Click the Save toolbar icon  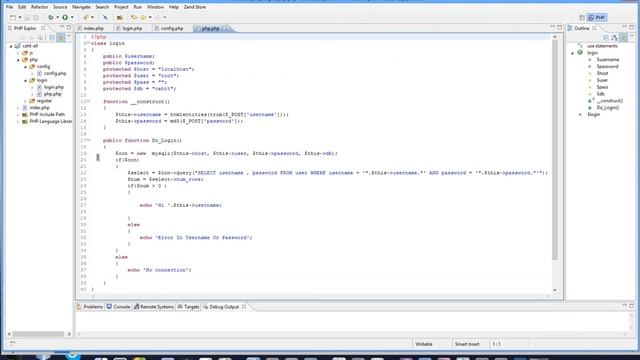pos(27,18)
